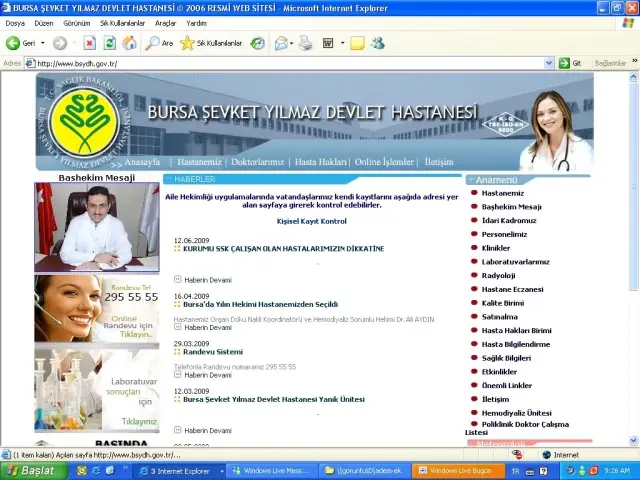Viewport: 640px width, 480px height.
Task: Switch to Windows Live Bugün taskbar window
Action: click(x=458, y=471)
